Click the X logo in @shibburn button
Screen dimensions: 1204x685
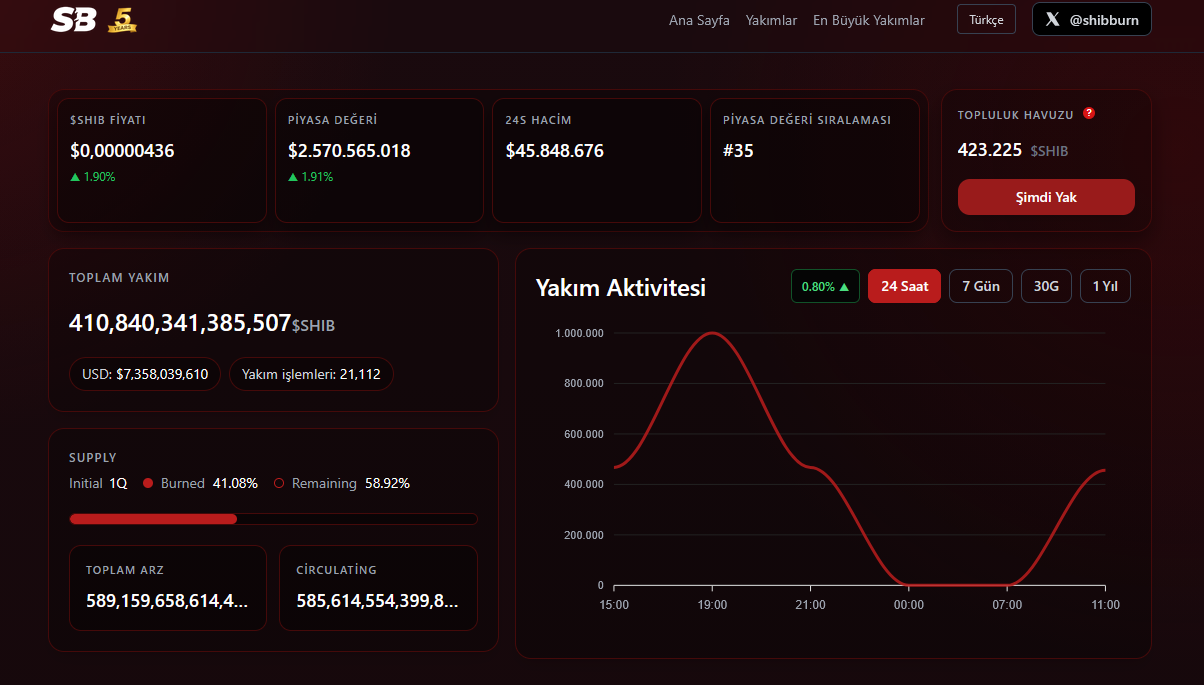pyautogui.click(x=1052, y=19)
